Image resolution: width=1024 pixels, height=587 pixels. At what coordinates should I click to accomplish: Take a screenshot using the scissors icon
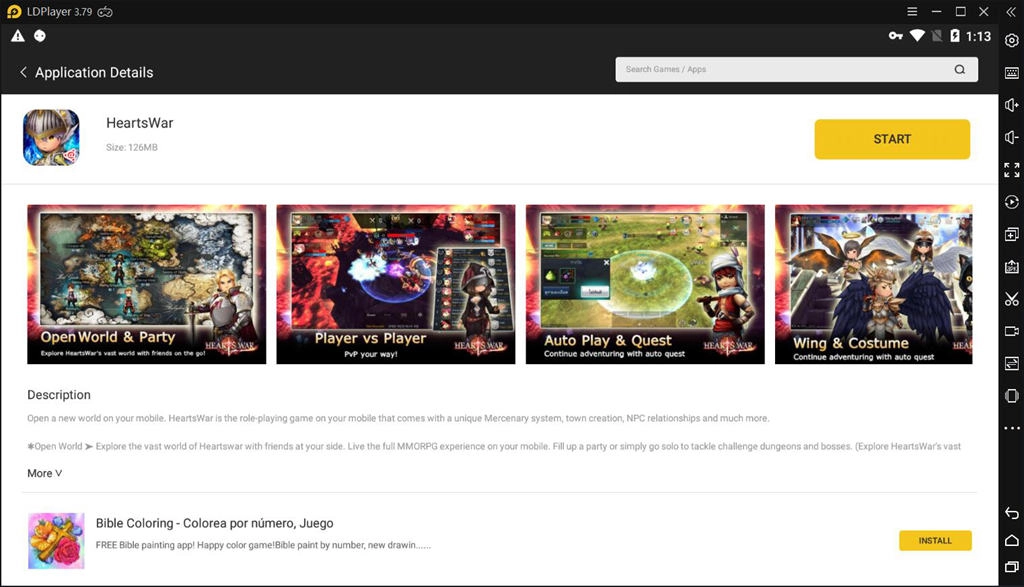pos(1011,300)
